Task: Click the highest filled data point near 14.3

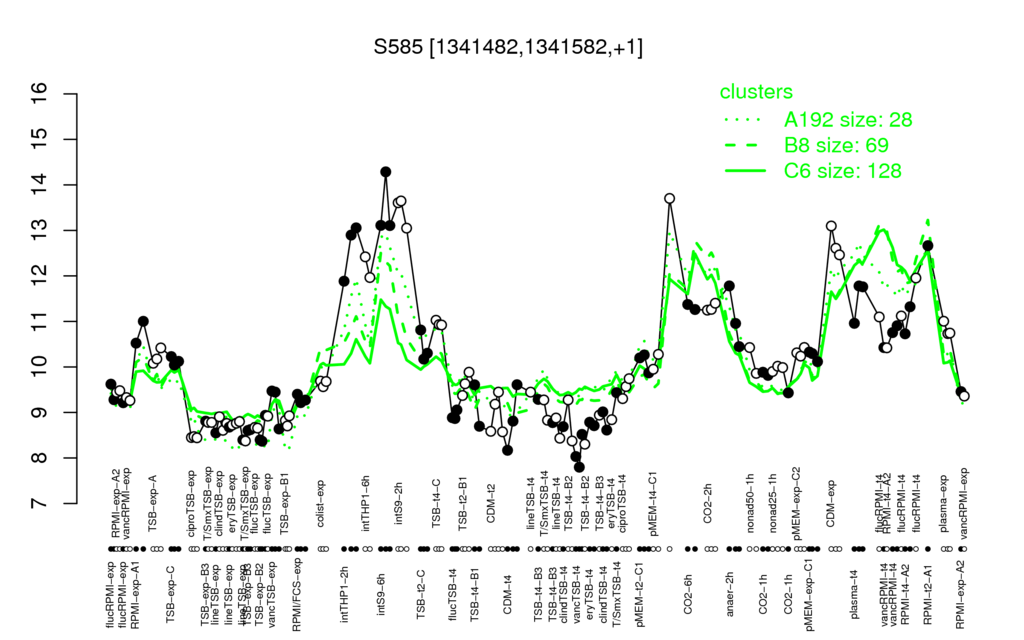Action: (385, 172)
